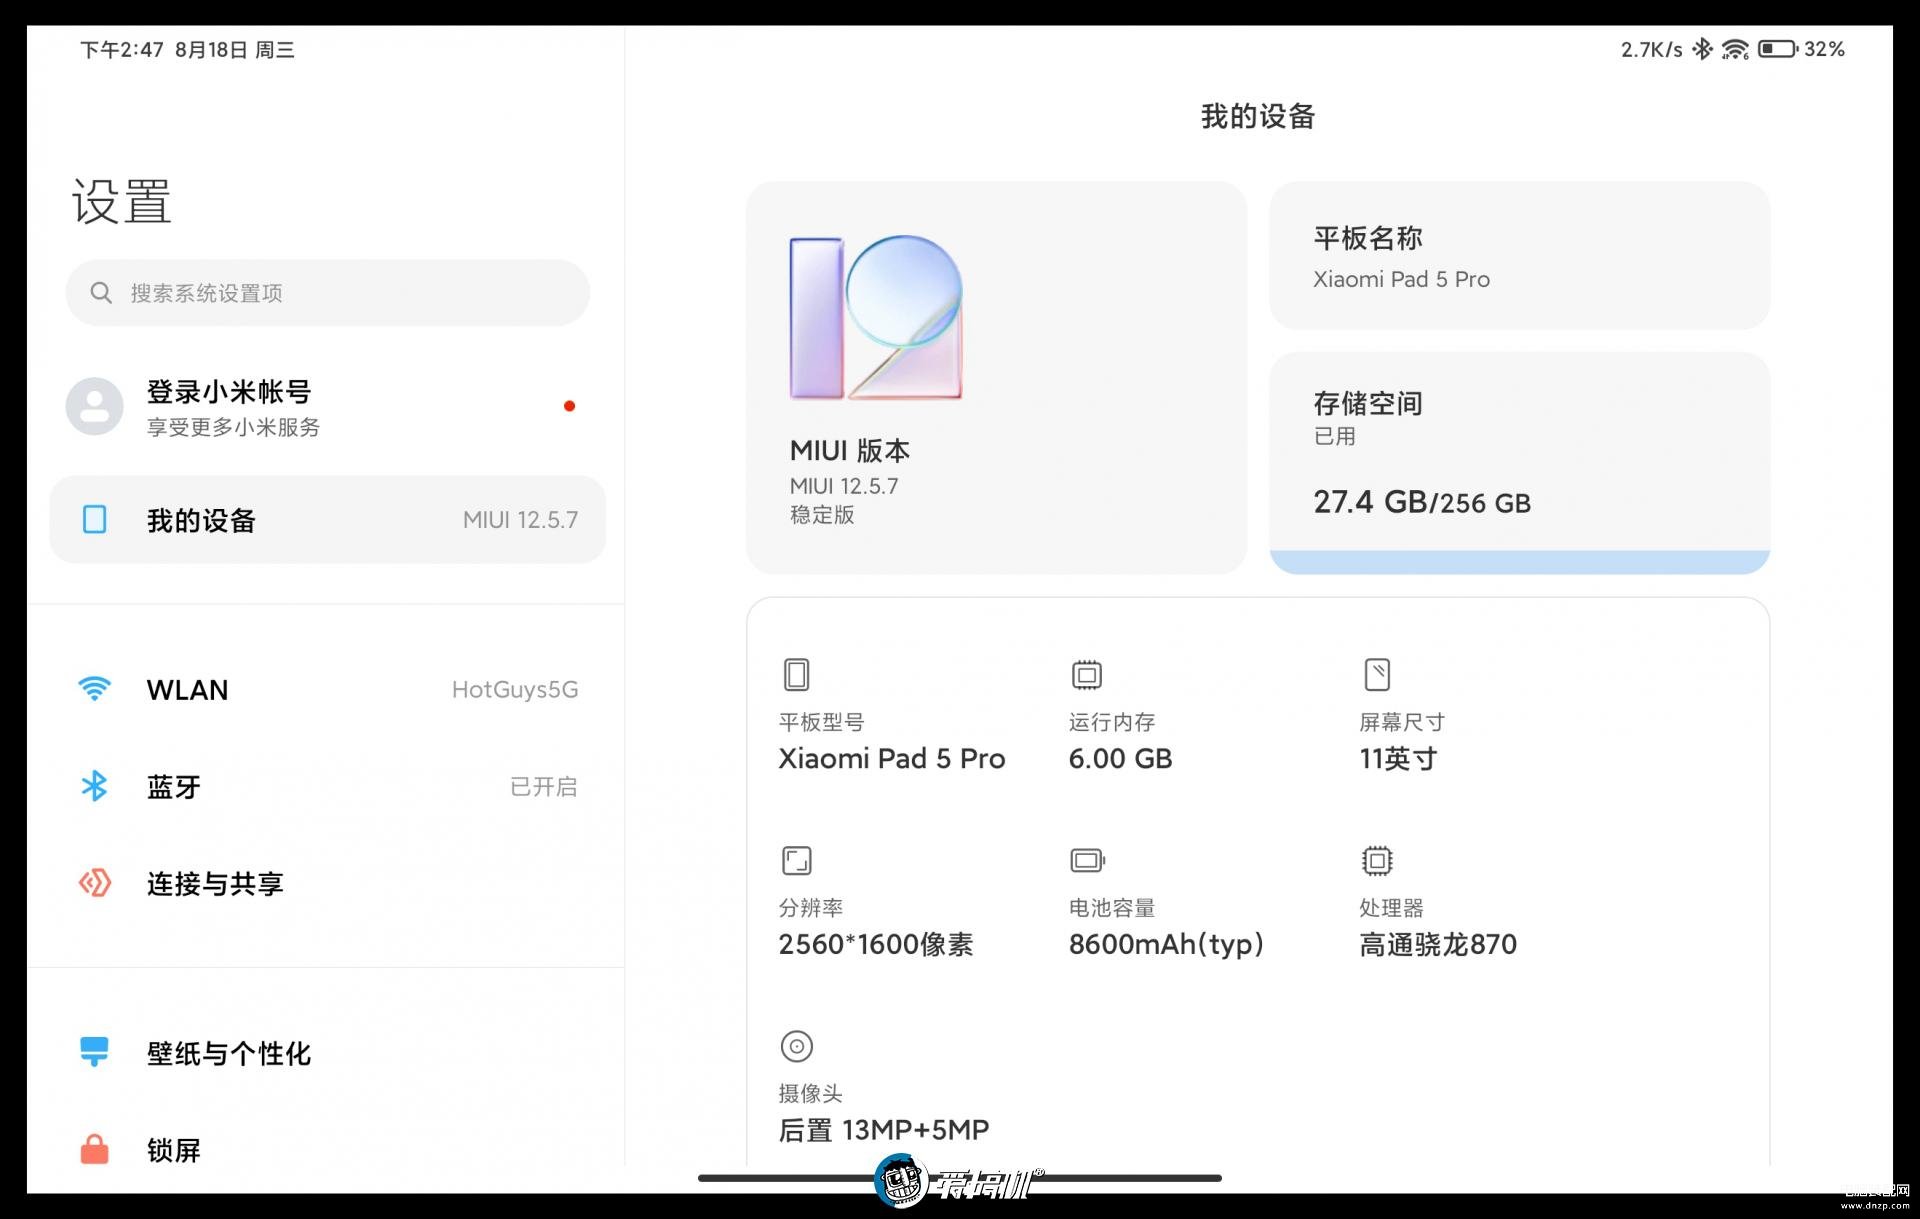This screenshot has width=1920, height=1219.
Task: Tap MIUI 12.5.7 label in sidebar row
Action: (520, 520)
